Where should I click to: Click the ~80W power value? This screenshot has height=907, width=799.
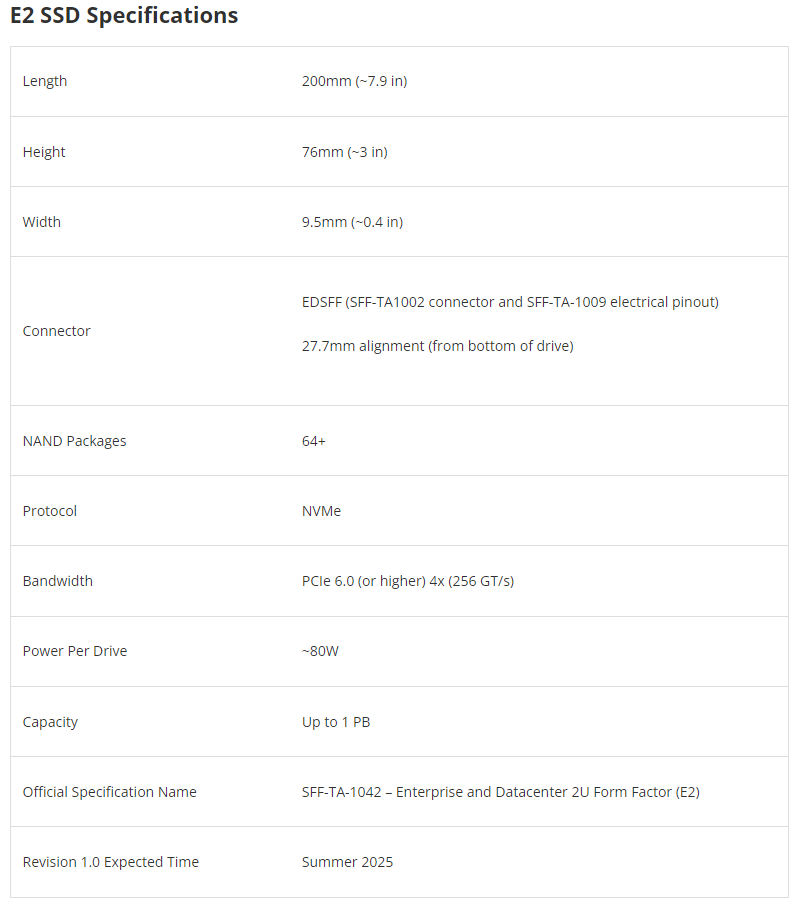pyautogui.click(x=320, y=651)
